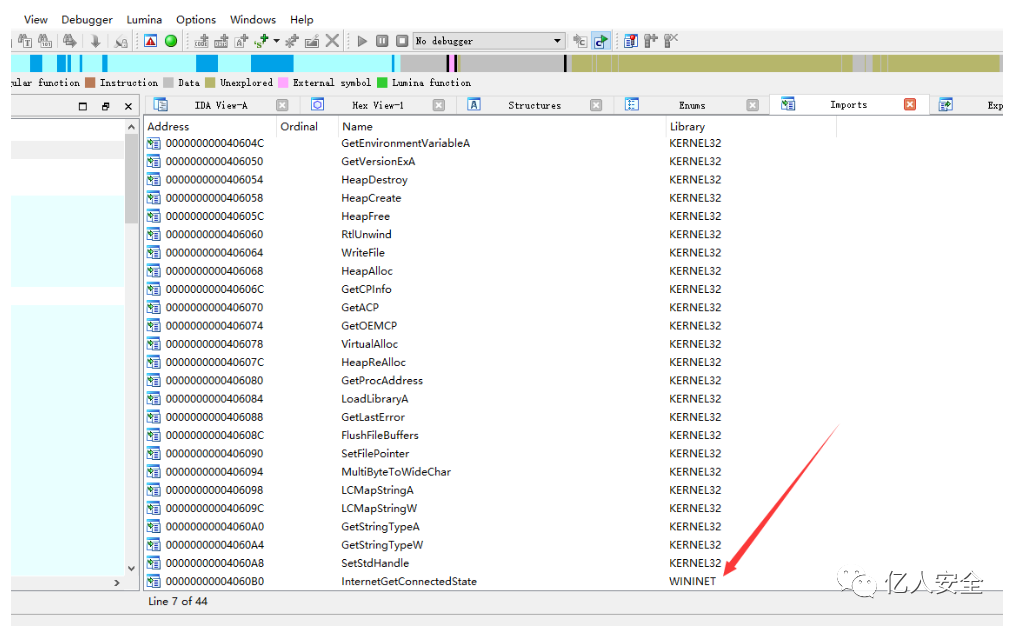Sort imports by Address column header
Viewport: 1016px width, 627px height.
[x=210, y=126]
